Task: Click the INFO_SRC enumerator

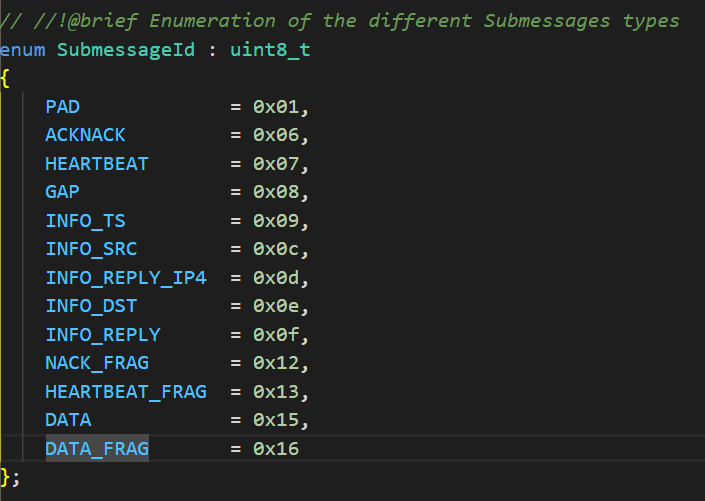Action: [x=91, y=249]
